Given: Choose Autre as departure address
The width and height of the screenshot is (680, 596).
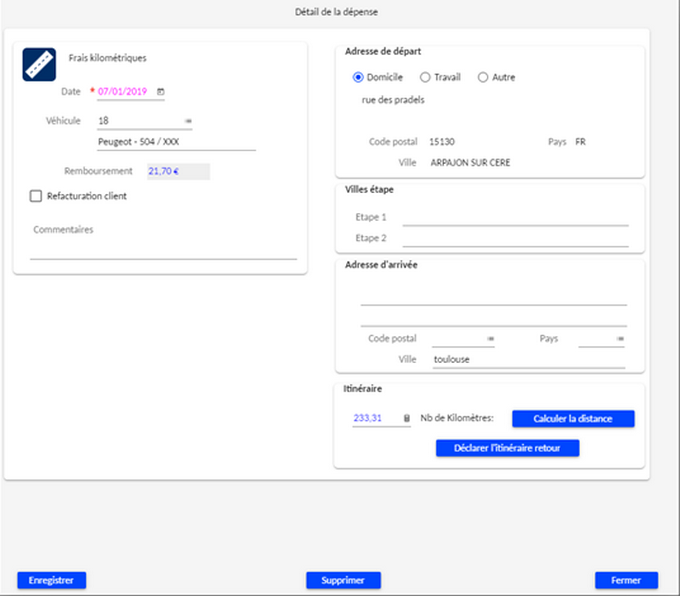Looking at the screenshot, I should point(484,77).
